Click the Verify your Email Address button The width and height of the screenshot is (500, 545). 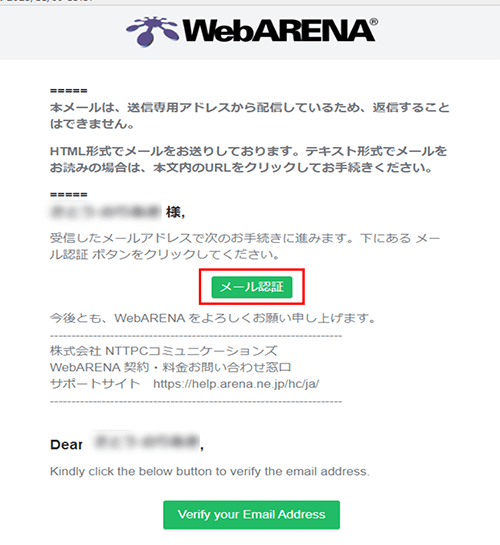252,514
